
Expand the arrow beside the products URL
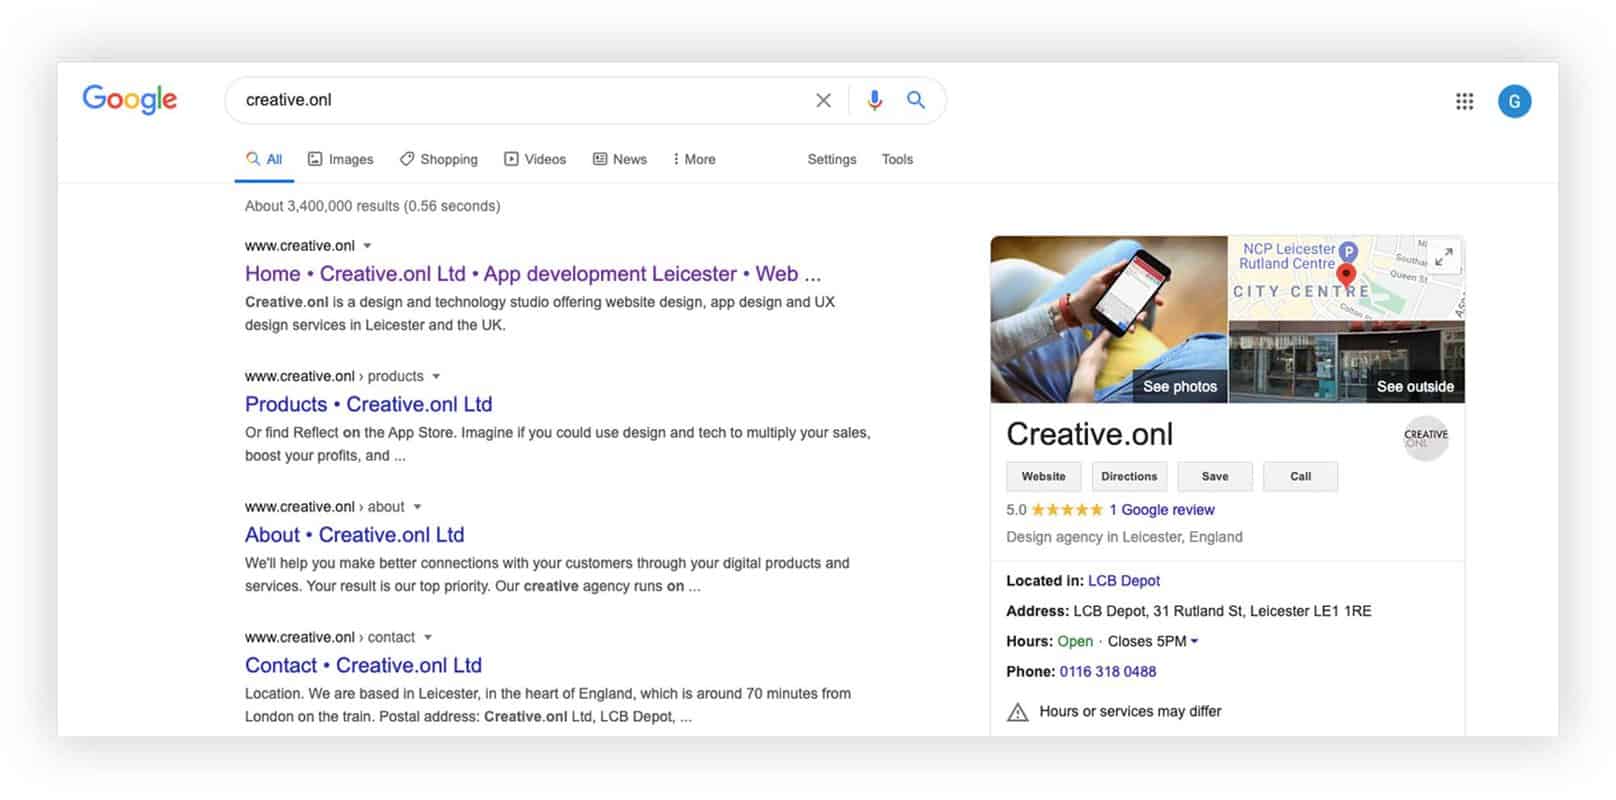[436, 377]
